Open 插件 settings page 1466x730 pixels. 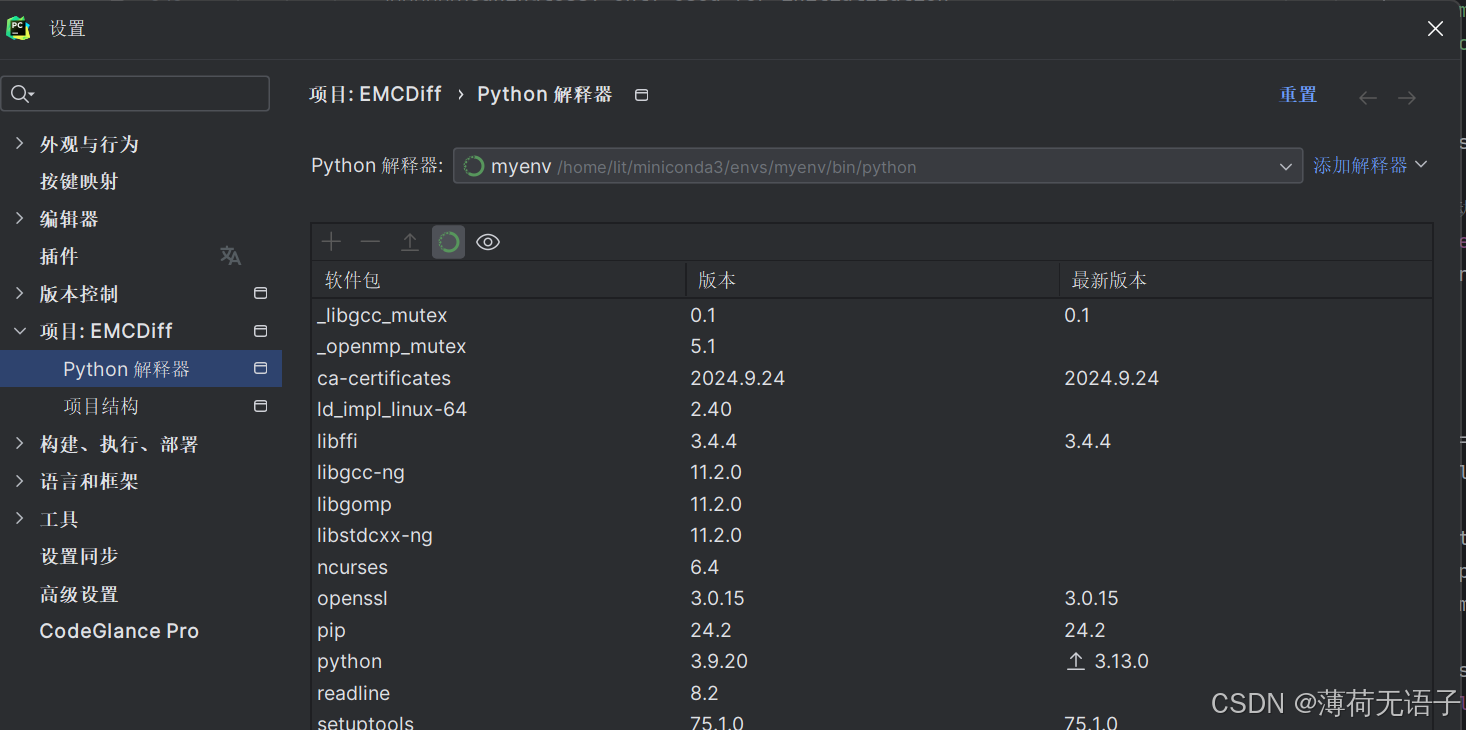tap(59, 256)
